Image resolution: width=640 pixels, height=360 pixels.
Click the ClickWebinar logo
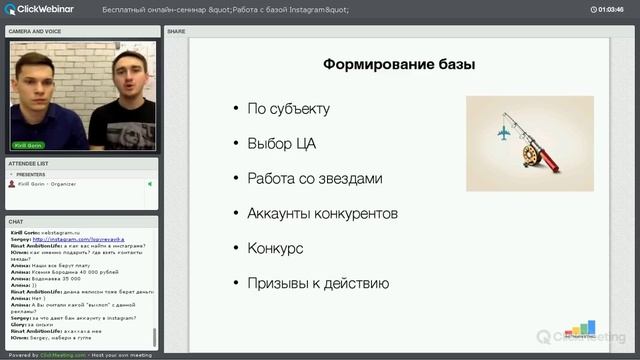39,9
